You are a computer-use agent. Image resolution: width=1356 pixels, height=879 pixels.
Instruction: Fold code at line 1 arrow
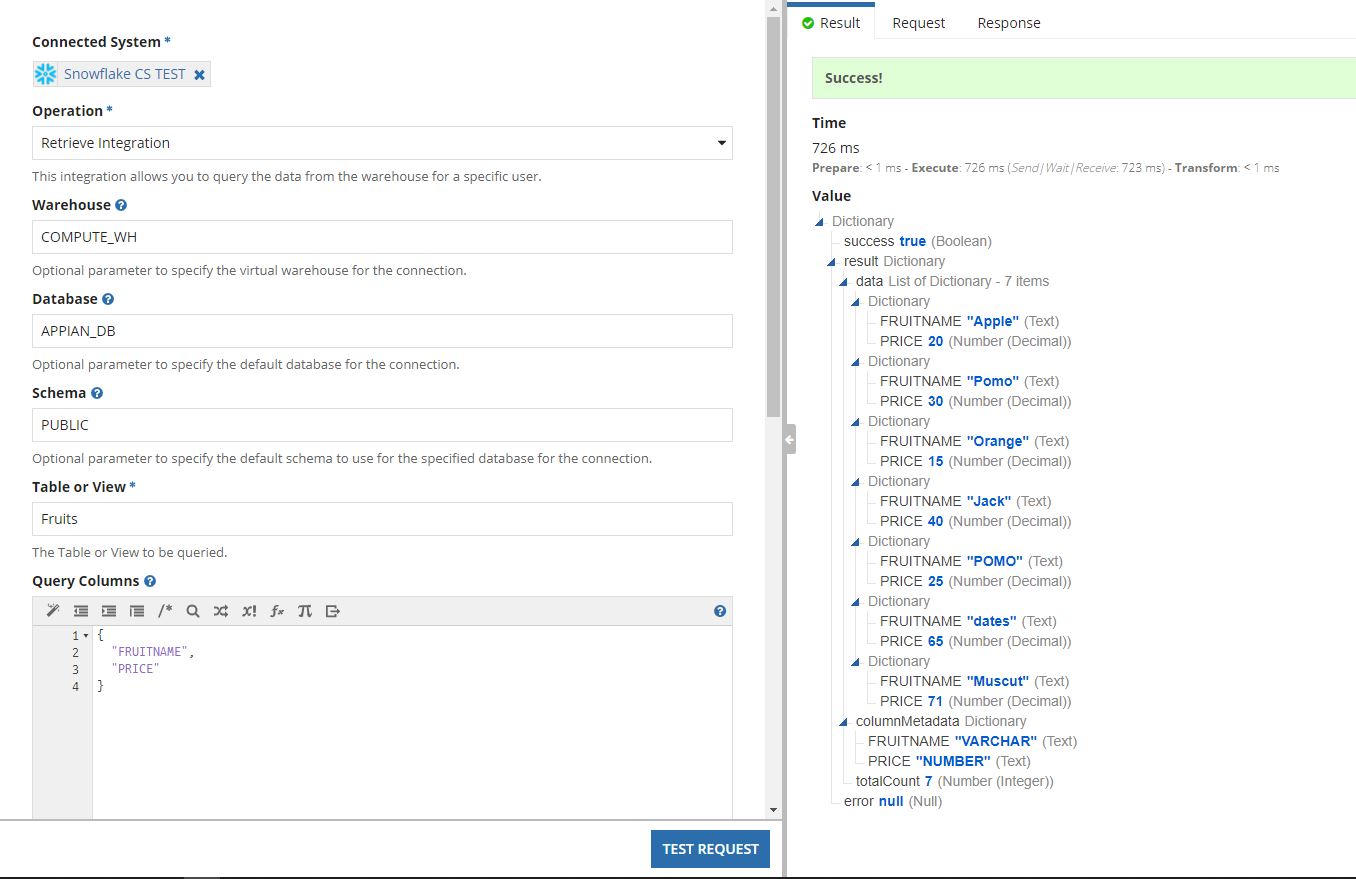click(x=86, y=636)
